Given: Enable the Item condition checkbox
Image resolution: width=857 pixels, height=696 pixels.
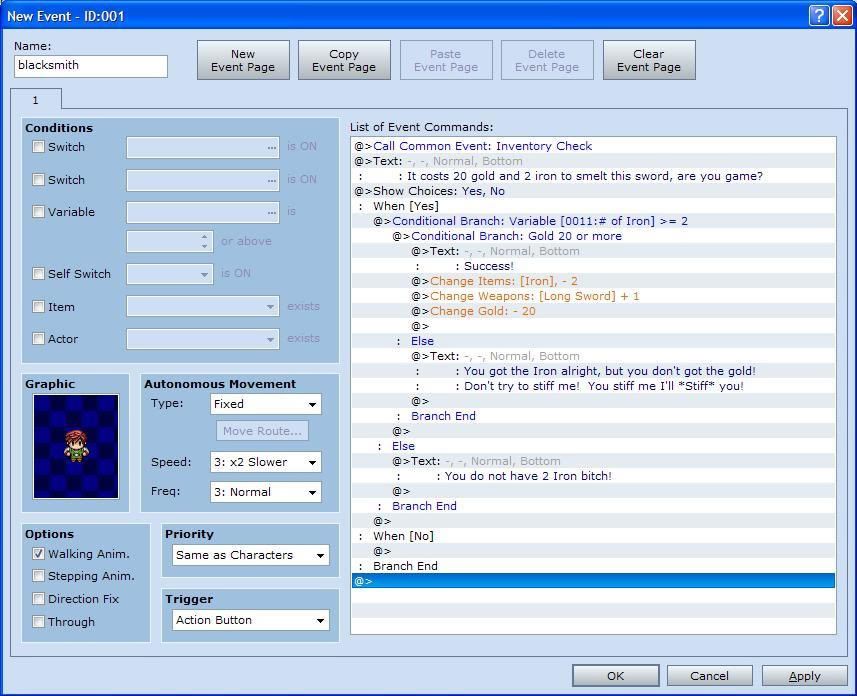Looking at the screenshot, I should point(38,307).
